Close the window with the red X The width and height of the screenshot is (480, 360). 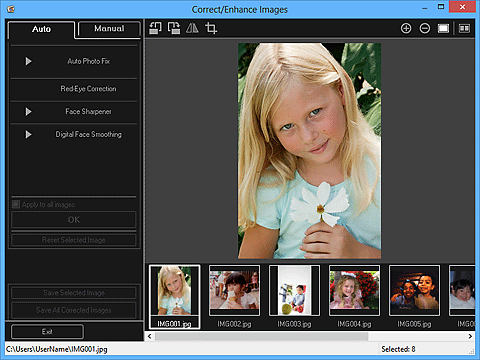462,7
